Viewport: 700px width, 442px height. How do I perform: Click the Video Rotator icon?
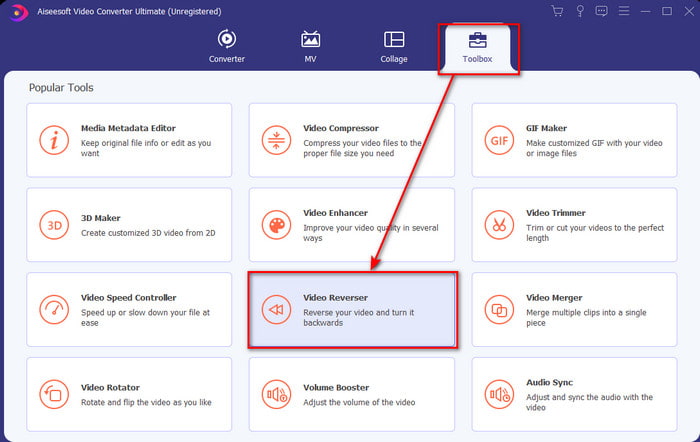(54, 394)
